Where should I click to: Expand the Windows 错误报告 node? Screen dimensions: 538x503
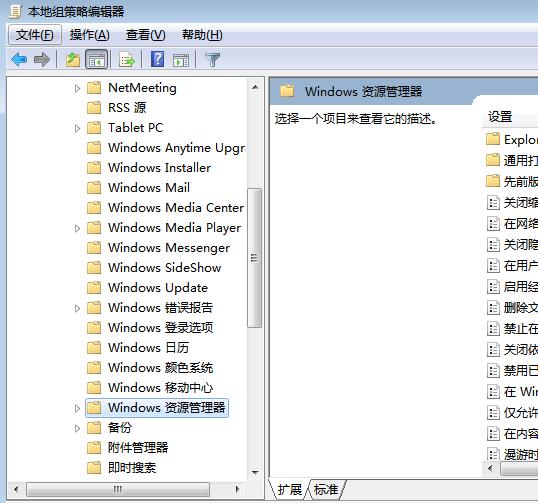point(78,308)
